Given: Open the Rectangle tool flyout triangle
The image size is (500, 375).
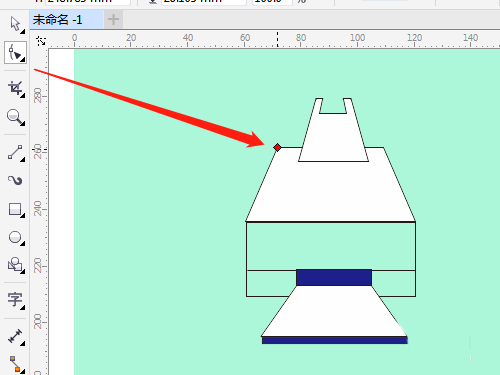Looking at the screenshot, I should pyautogui.click(x=23, y=216).
